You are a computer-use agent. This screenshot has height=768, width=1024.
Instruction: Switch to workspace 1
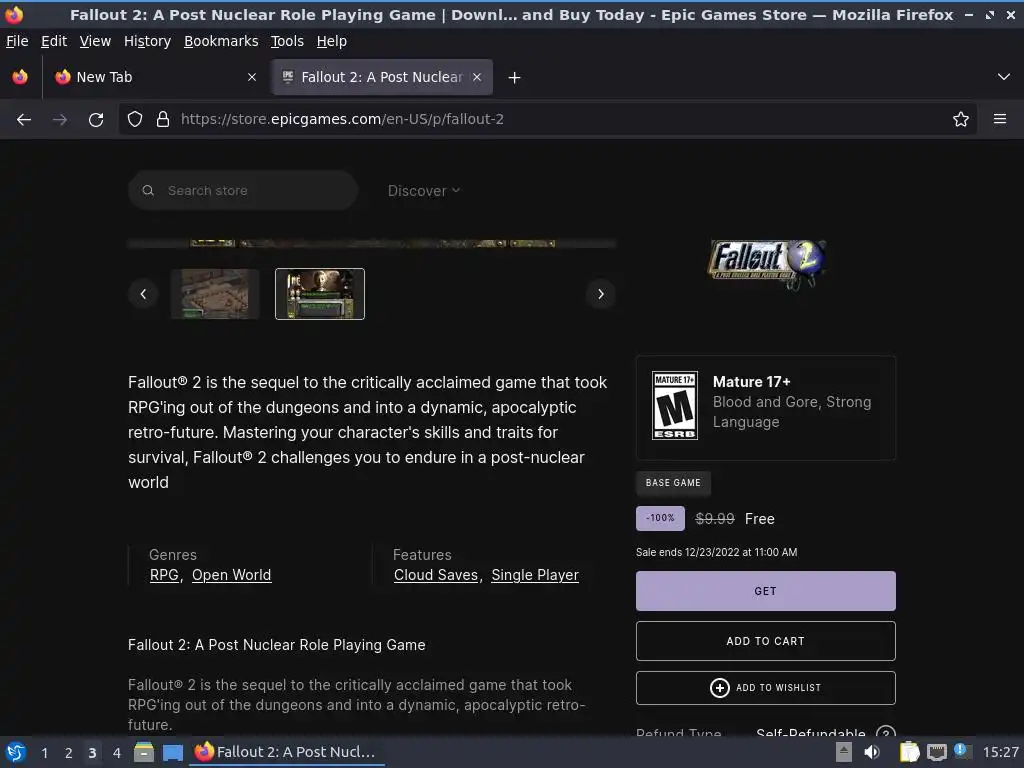click(44, 753)
